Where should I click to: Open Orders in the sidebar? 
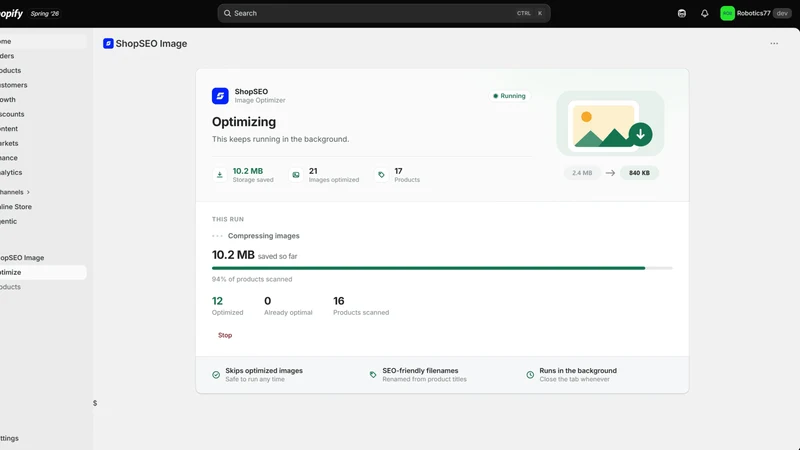[x=43, y=56]
